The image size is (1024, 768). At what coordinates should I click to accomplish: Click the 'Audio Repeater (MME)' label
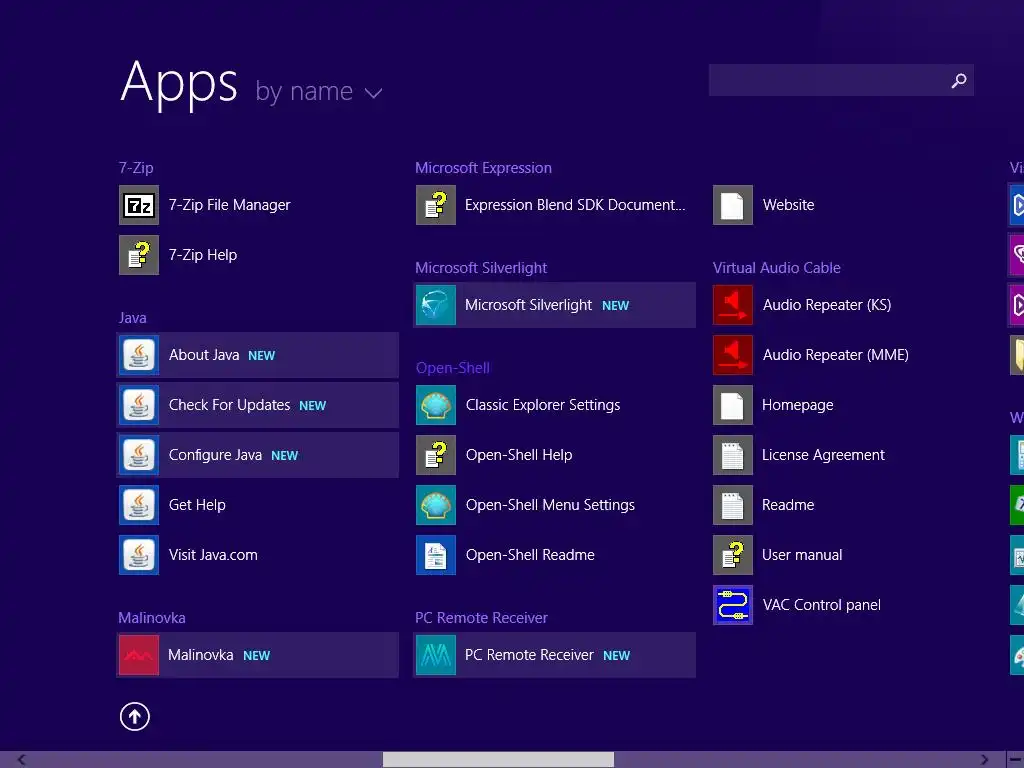835,355
